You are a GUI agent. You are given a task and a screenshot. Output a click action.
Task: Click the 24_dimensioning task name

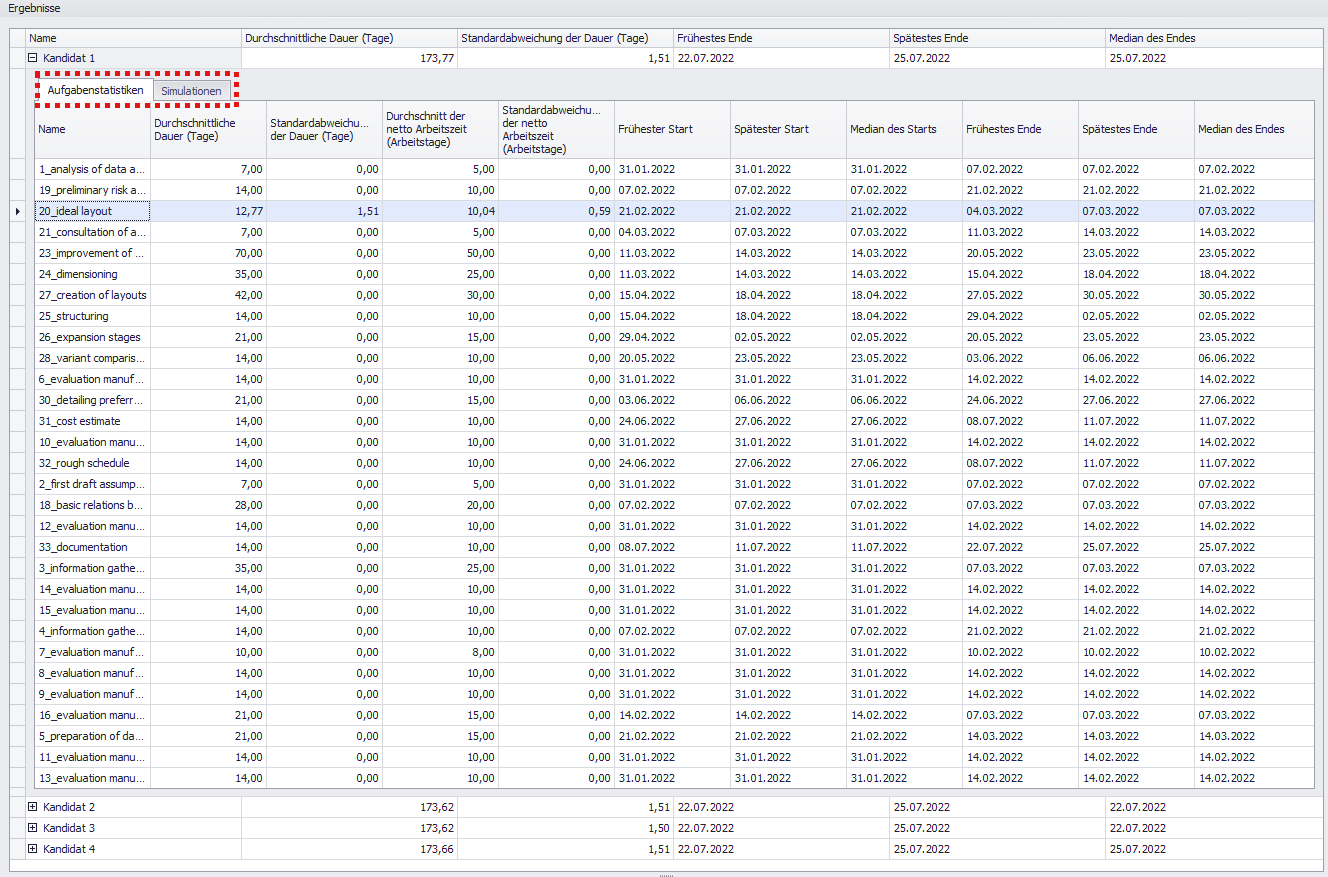[x=78, y=274]
